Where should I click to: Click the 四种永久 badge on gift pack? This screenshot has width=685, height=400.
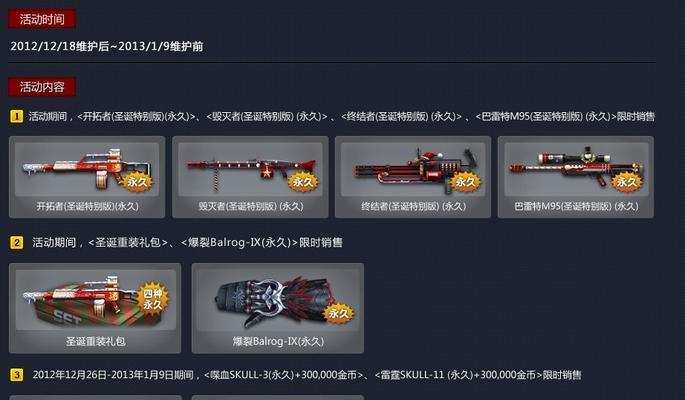(152, 299)
